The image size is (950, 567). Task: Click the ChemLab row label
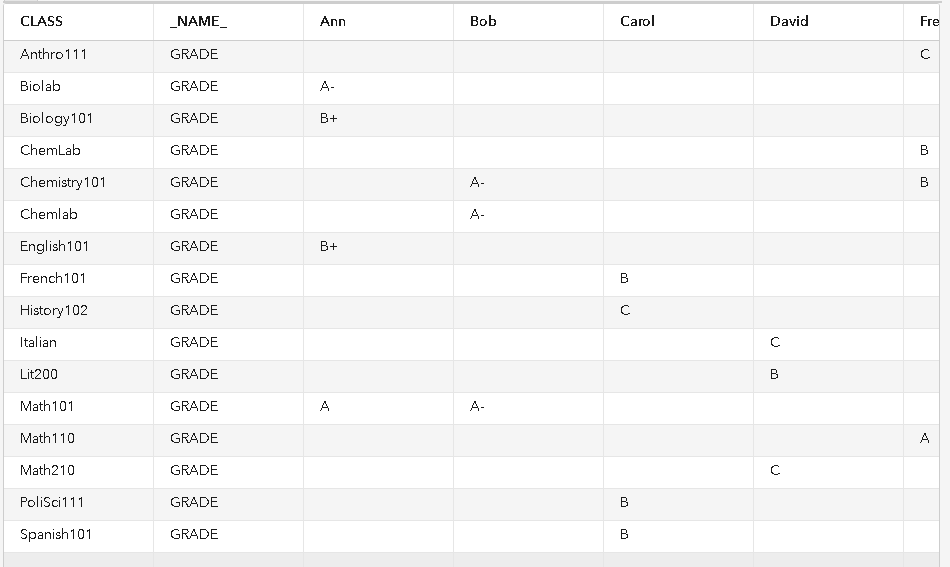[50, 150]
